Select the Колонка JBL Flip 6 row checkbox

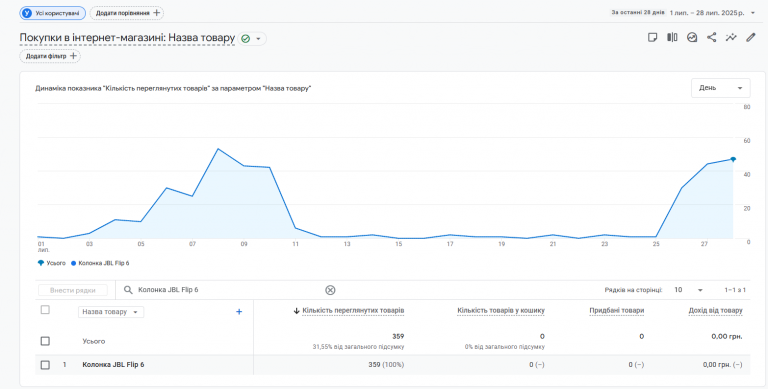tap(45, 365)
